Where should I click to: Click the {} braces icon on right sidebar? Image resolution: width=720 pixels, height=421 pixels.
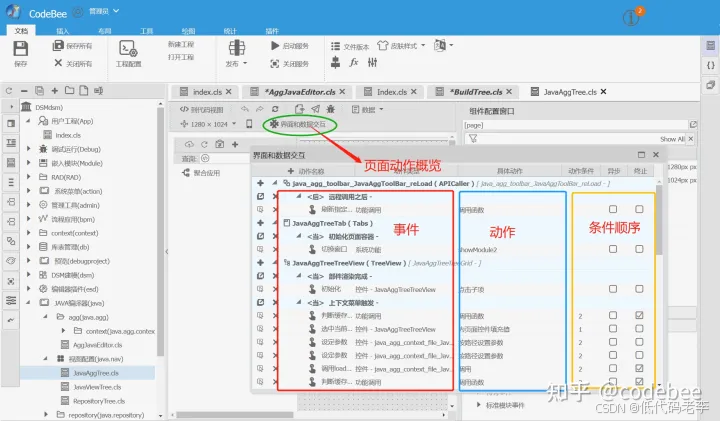(710, 65)
